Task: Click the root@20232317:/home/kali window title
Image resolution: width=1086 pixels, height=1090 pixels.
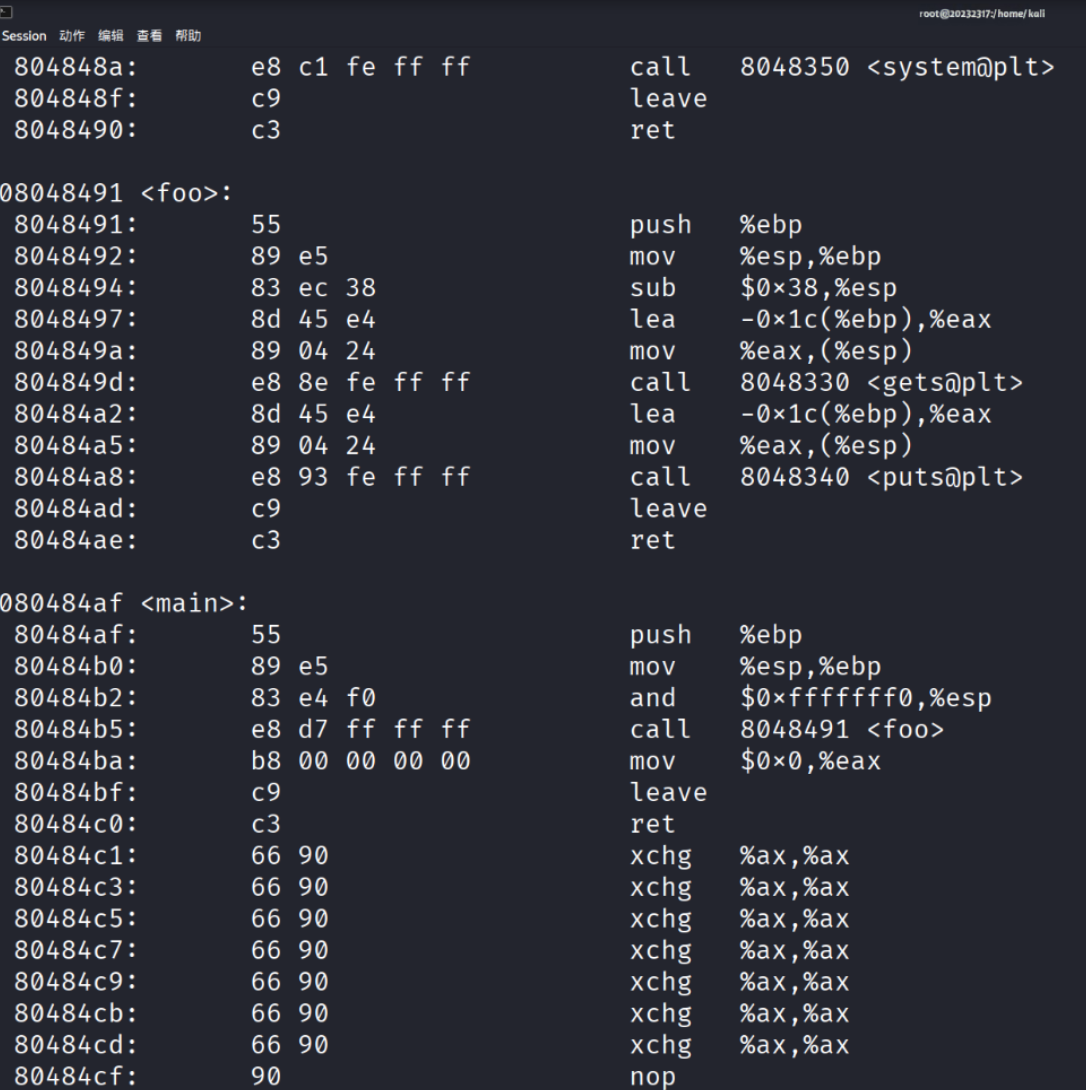Action: pyautogui.click(x=982, y=13)
